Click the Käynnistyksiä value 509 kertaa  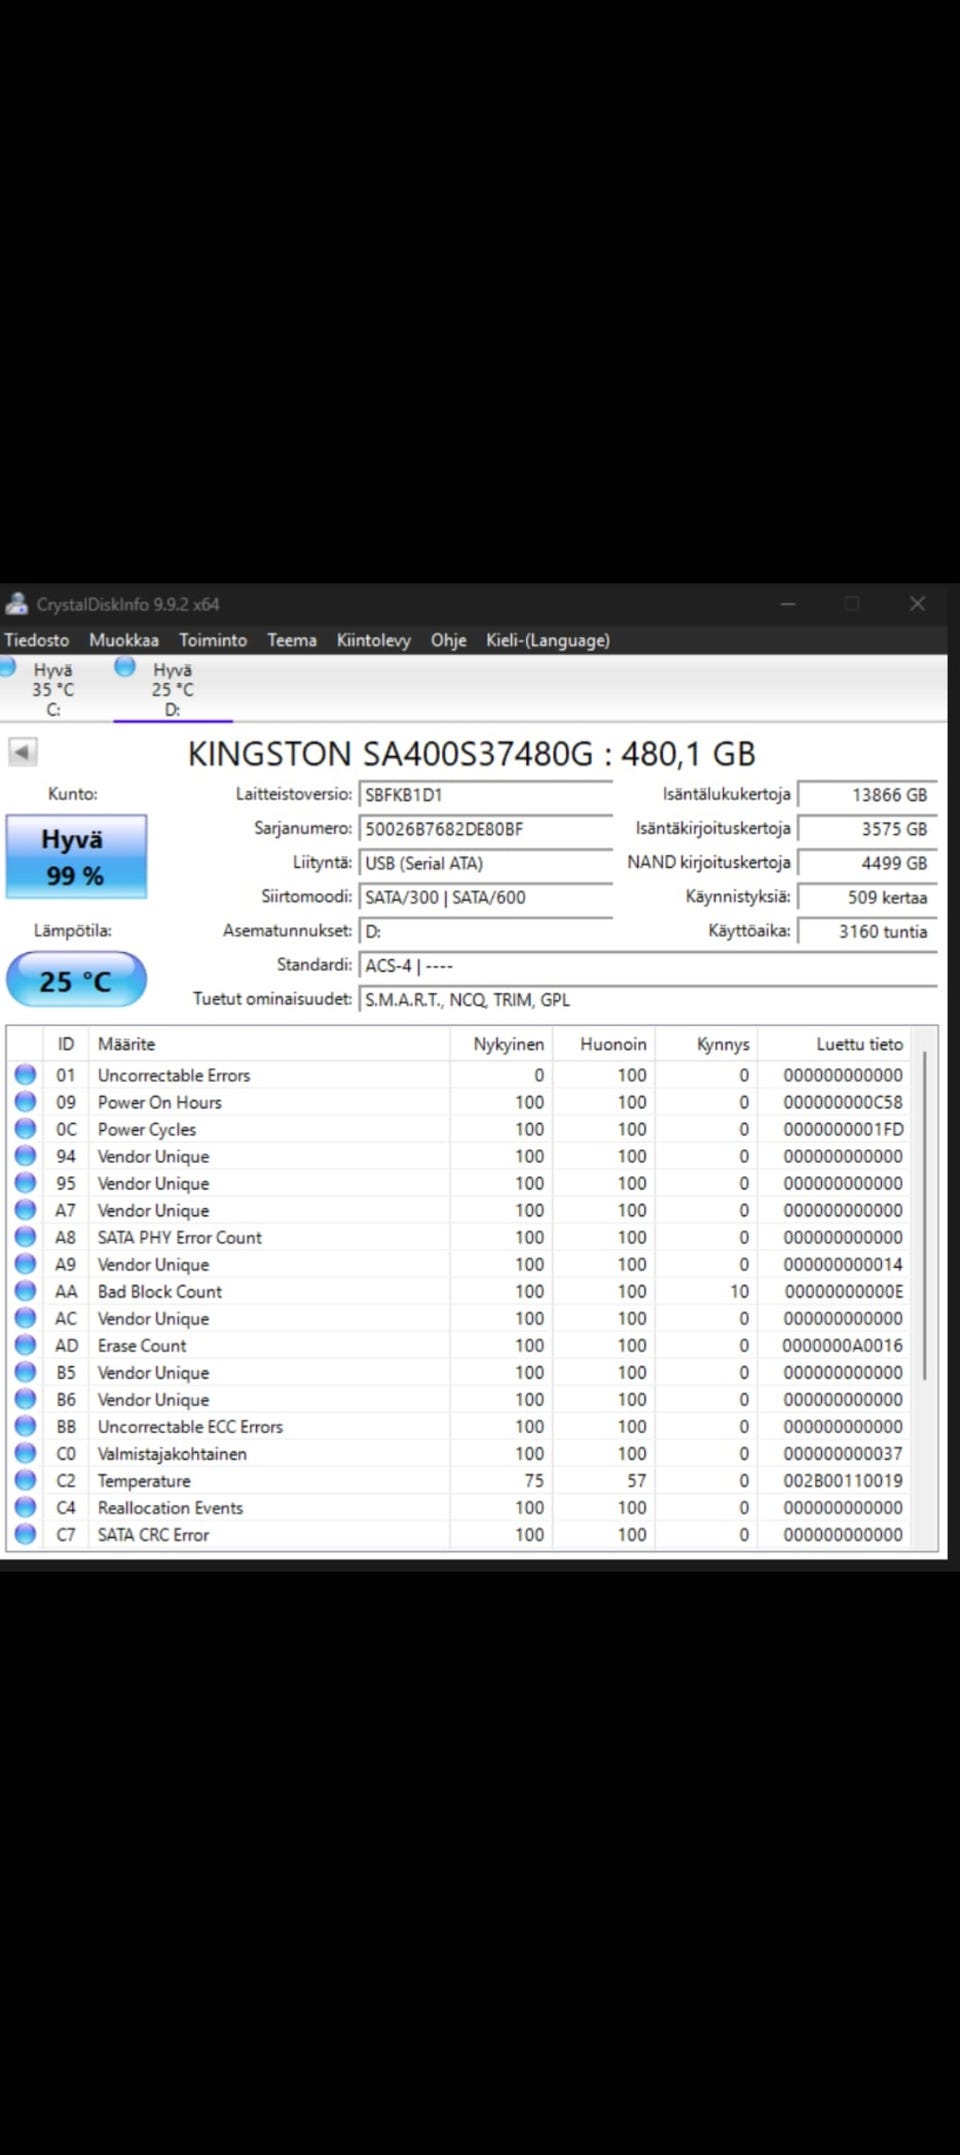(x=867, y=897)
